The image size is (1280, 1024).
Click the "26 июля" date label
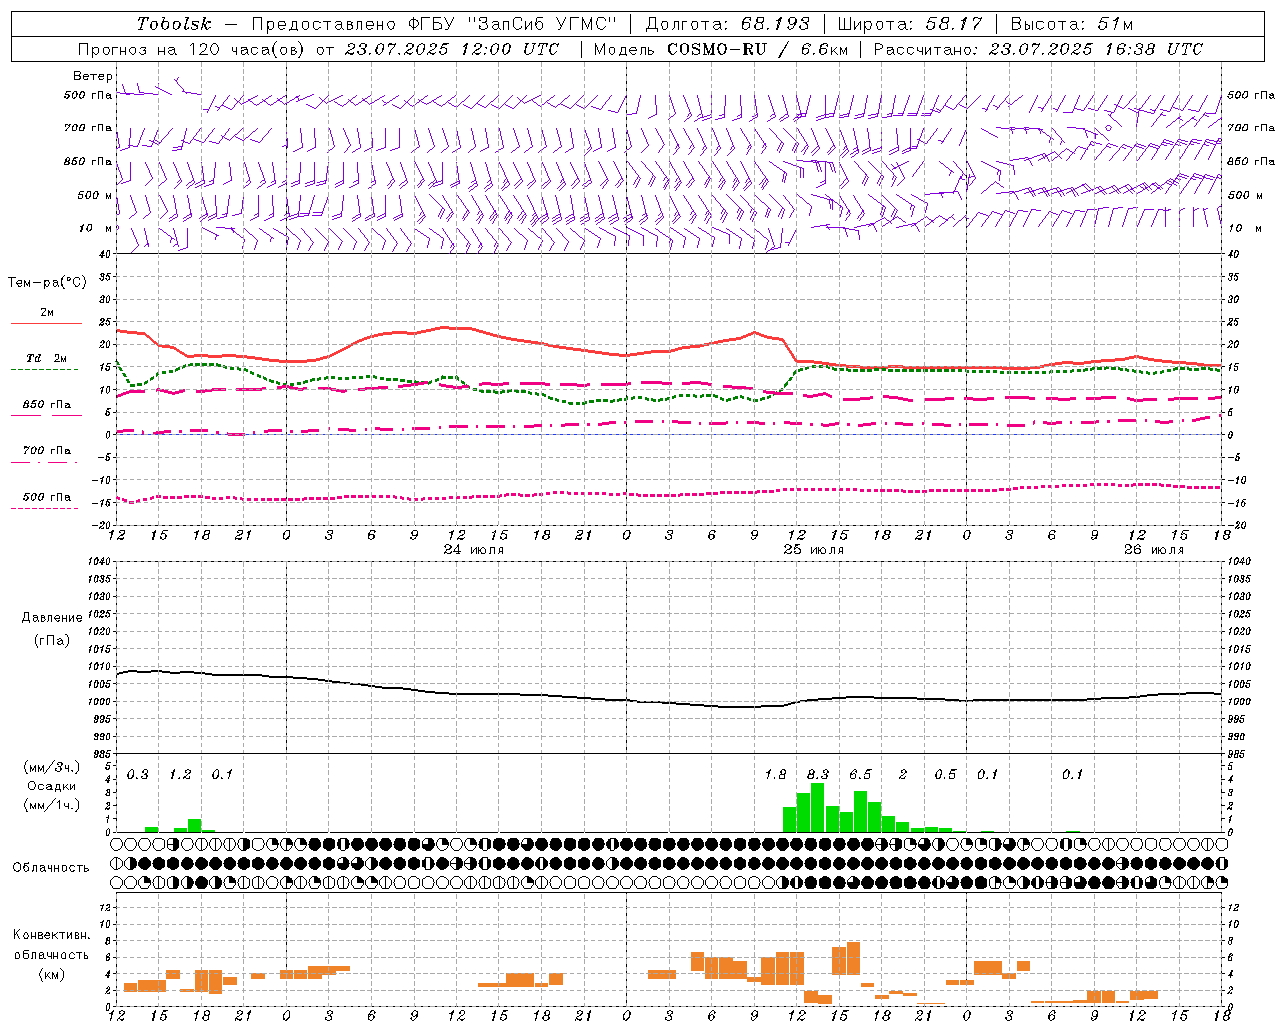click(x=1153, y=550)
